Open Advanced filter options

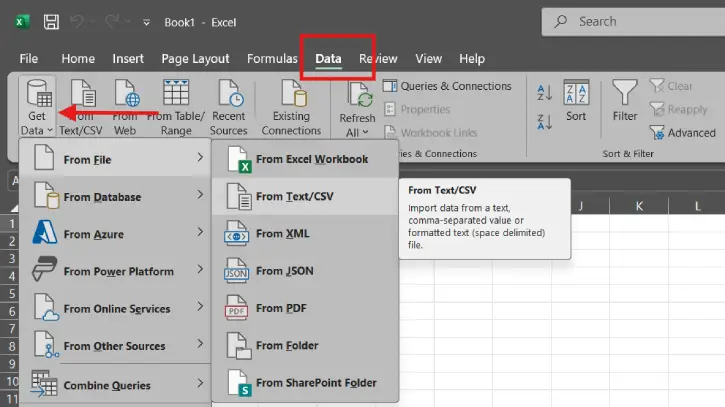(682, 133)
